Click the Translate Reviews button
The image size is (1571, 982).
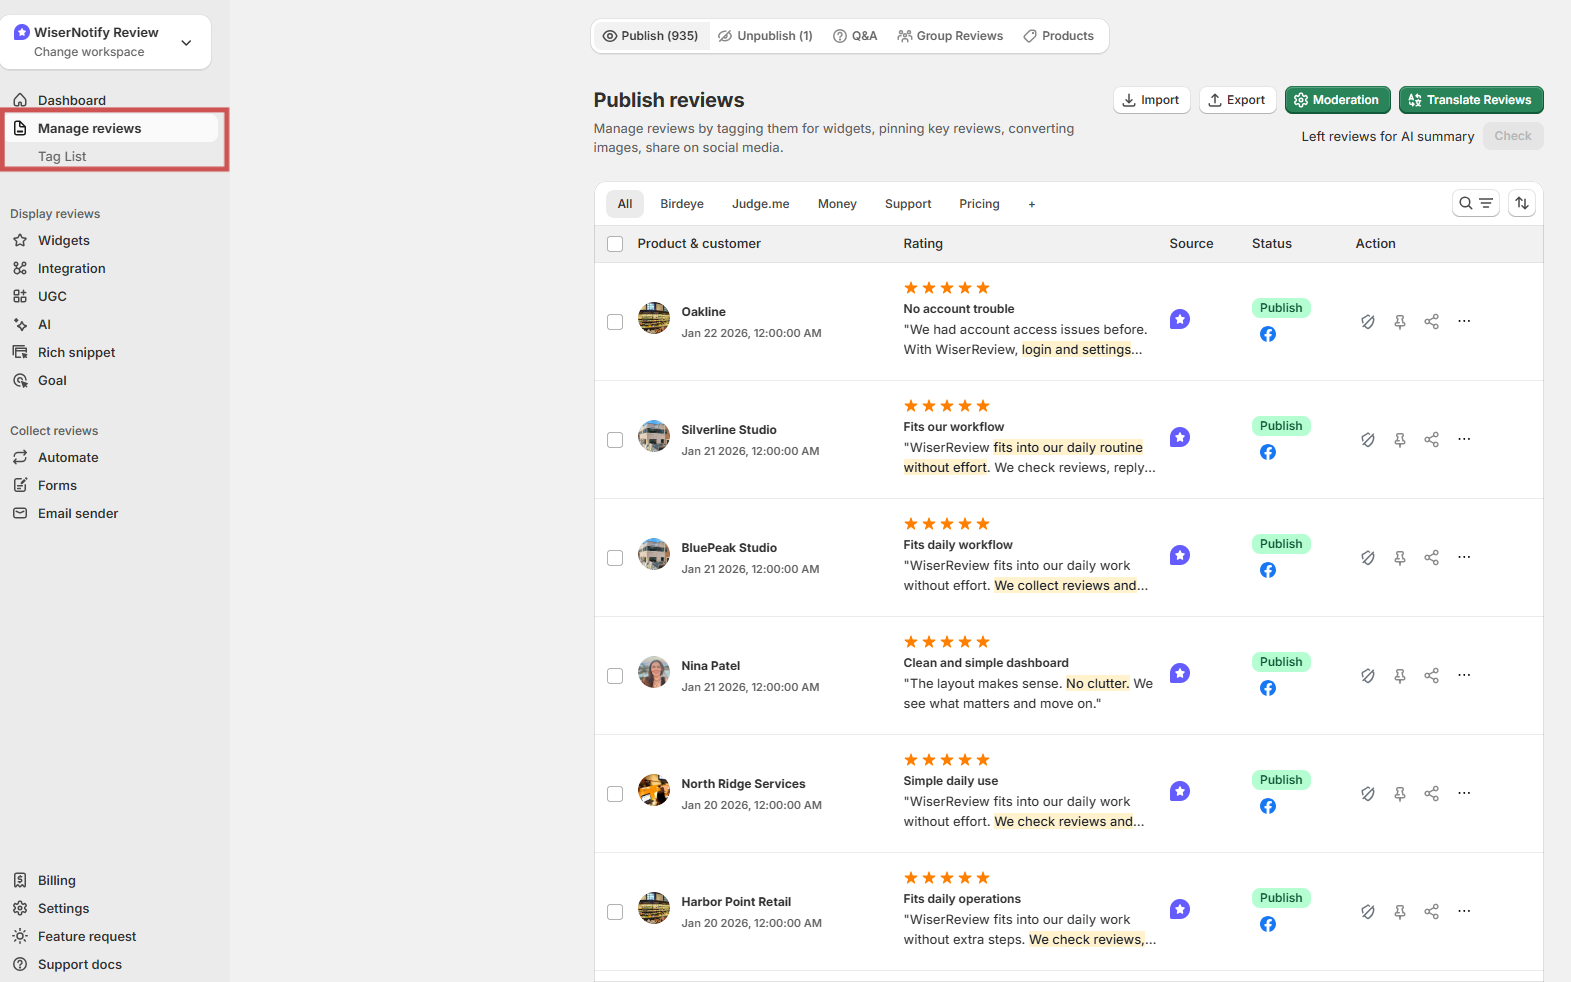coord(1470,100)
